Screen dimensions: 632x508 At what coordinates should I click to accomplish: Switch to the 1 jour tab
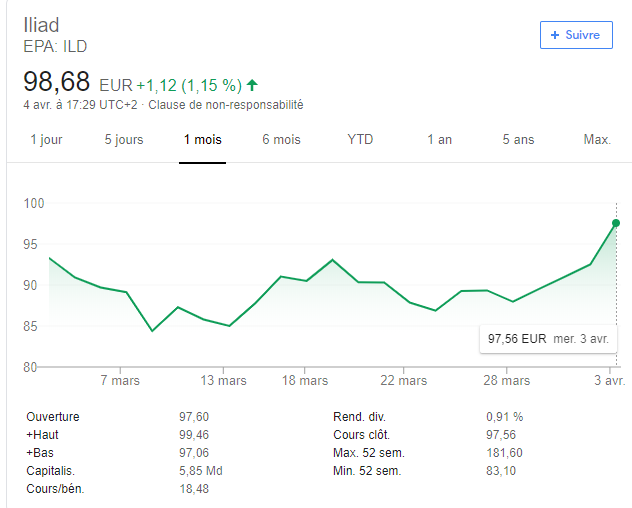tap(46, 140)
